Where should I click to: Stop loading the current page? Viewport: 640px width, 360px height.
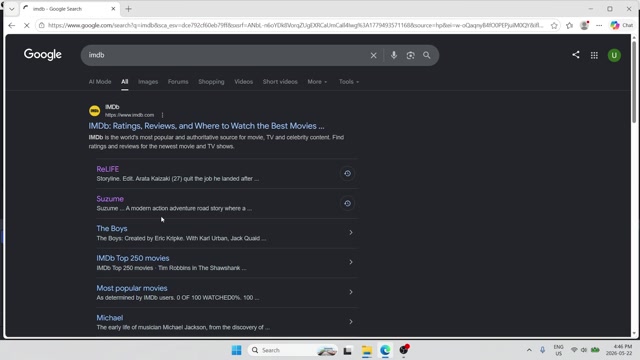27,25
